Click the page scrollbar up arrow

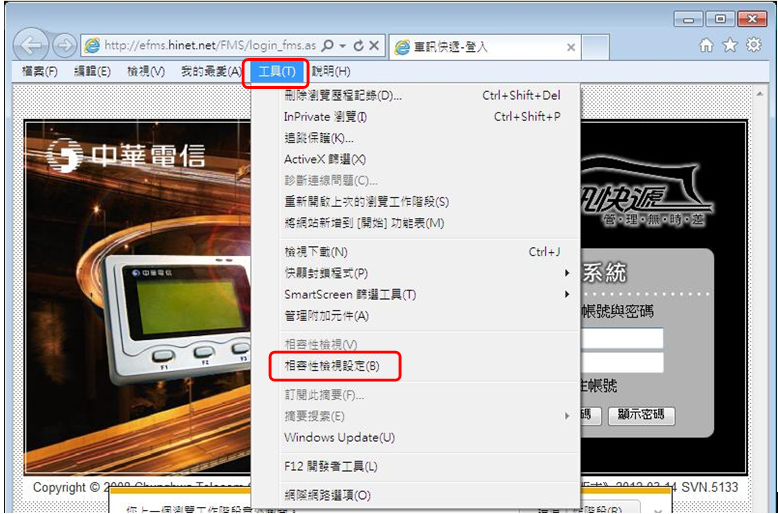click(x=759, y=93)
